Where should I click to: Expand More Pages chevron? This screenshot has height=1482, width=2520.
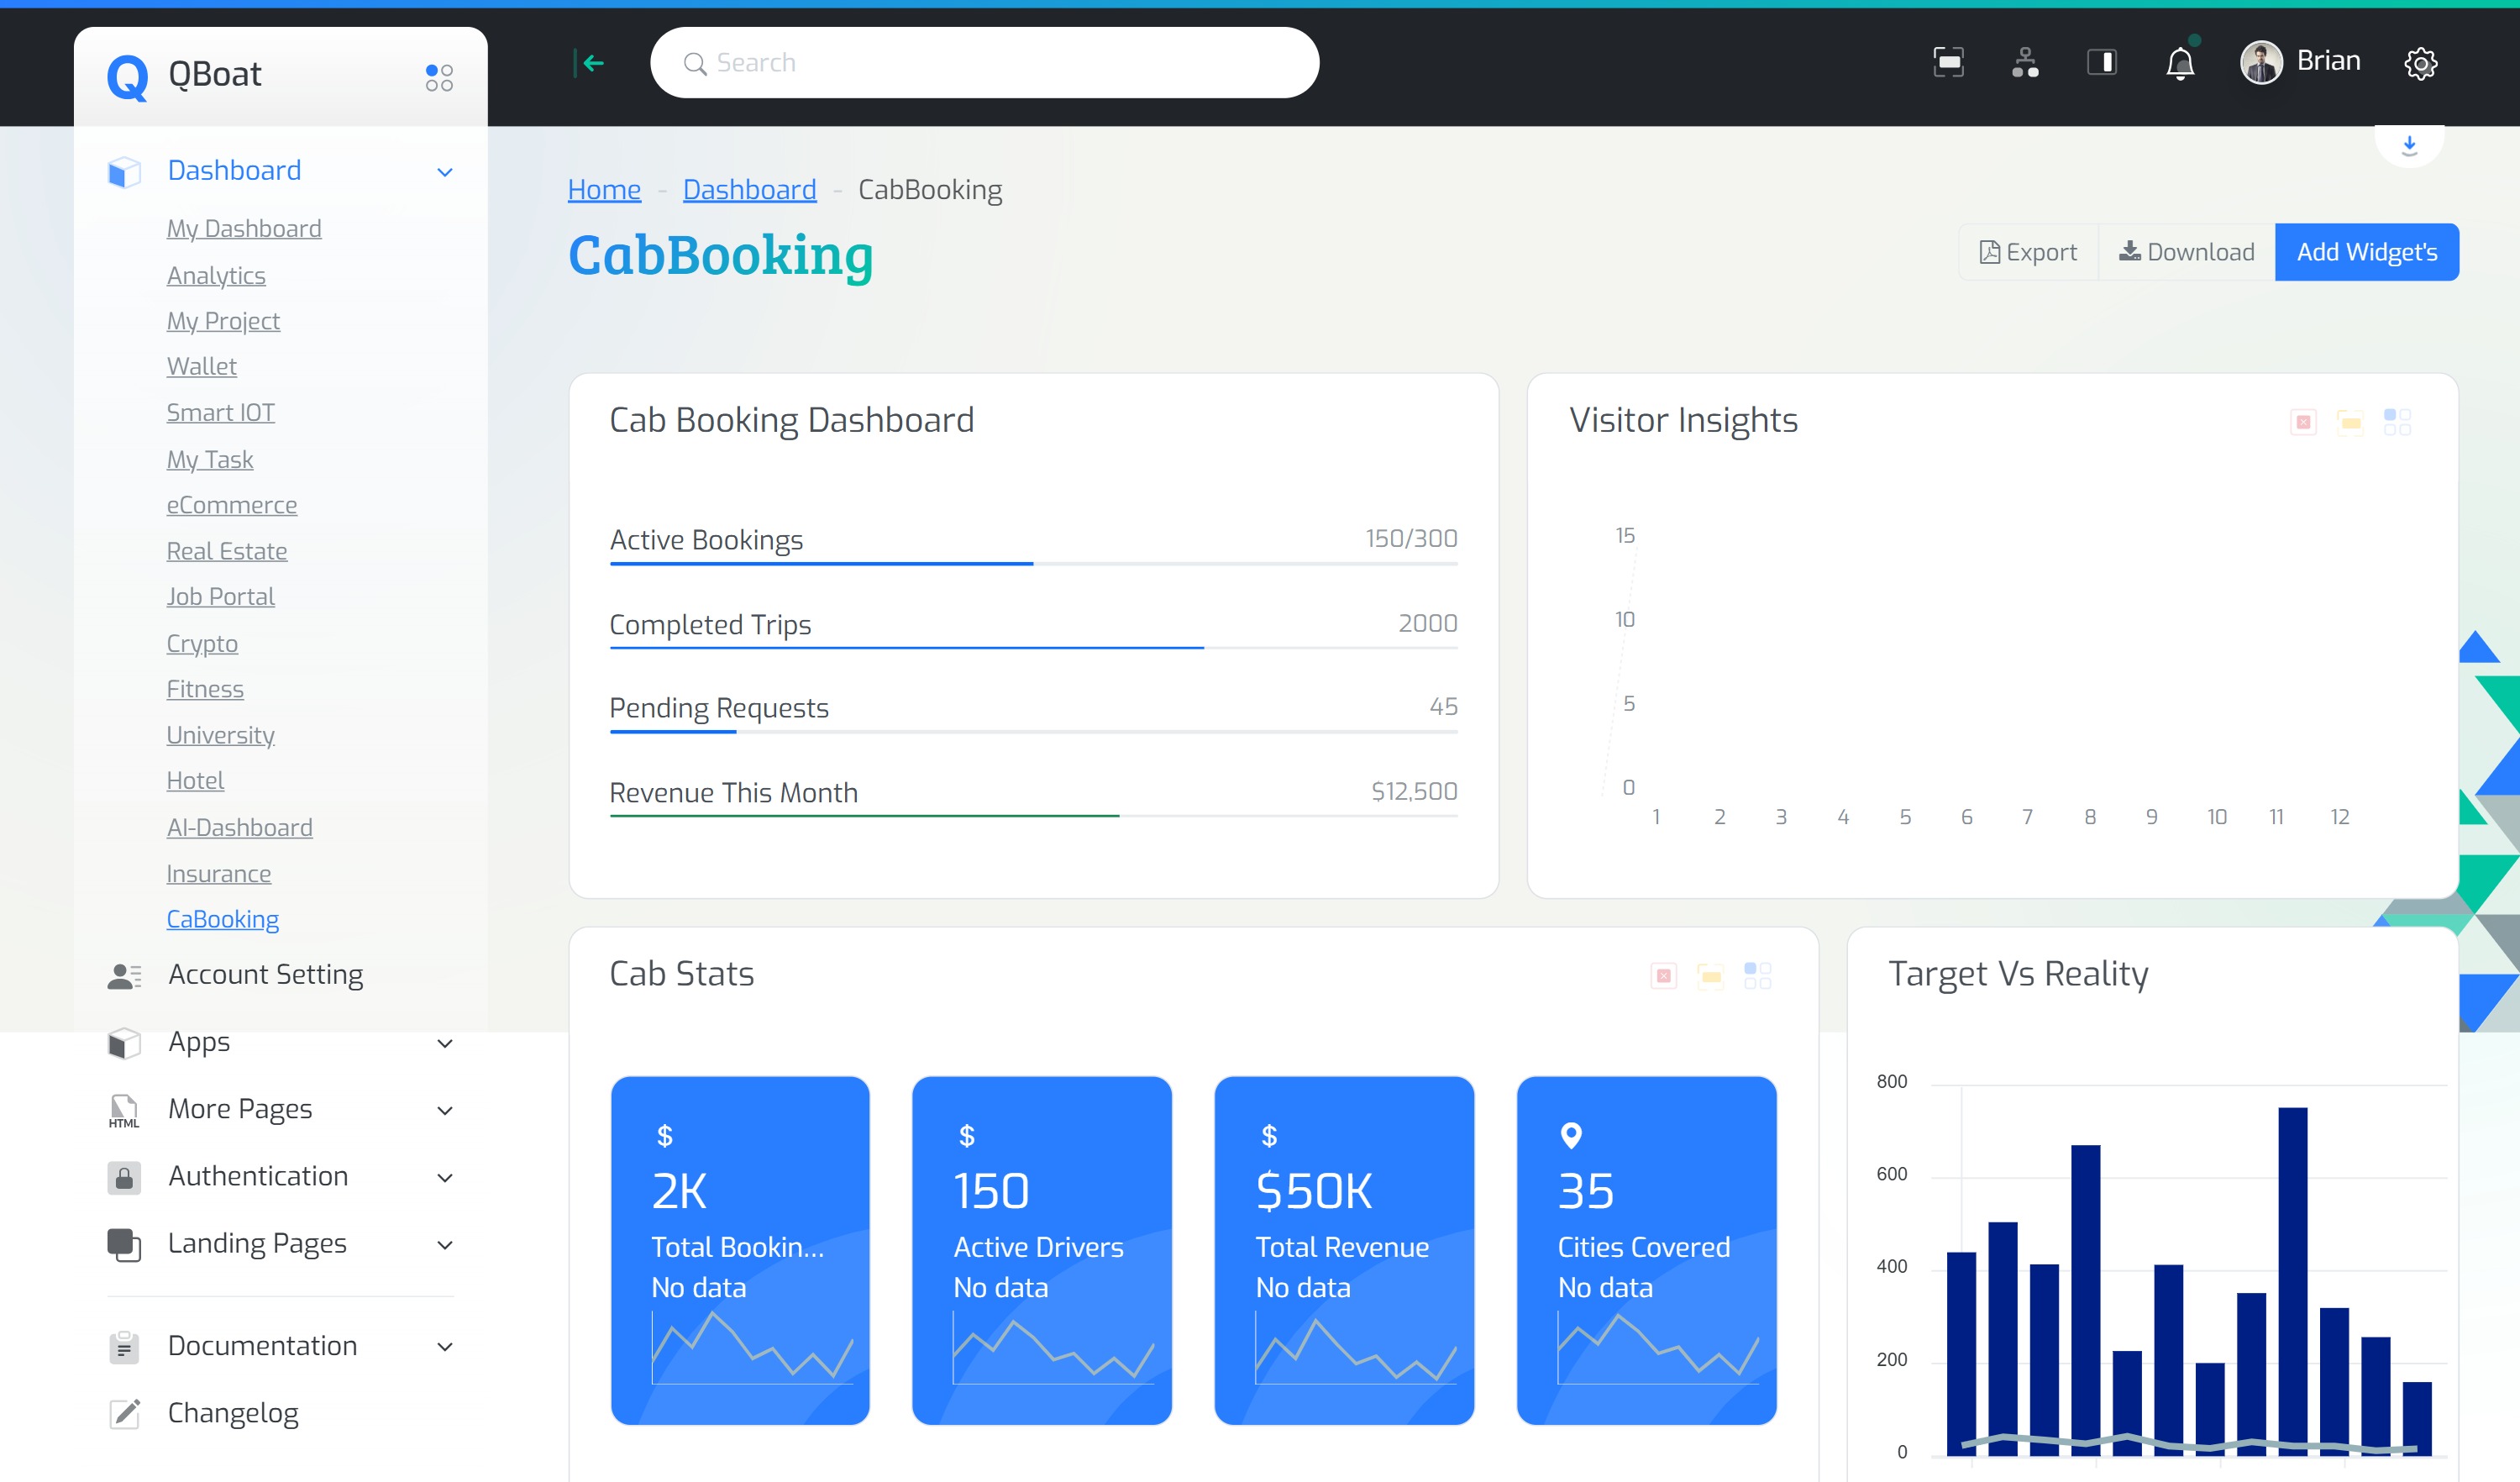445,1110
